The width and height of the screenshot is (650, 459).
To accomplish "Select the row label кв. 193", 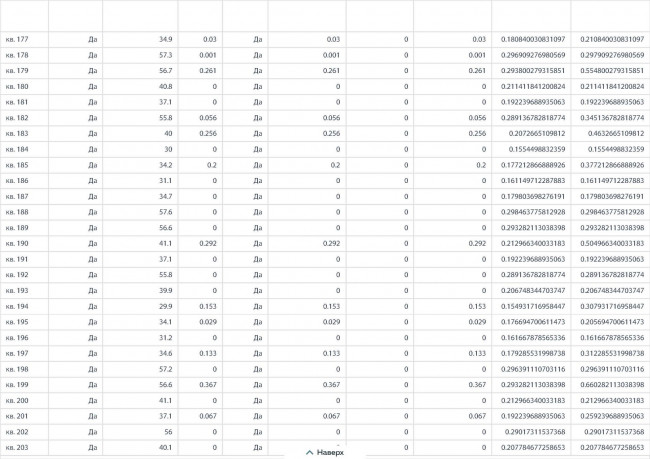I will coord(17,291).
